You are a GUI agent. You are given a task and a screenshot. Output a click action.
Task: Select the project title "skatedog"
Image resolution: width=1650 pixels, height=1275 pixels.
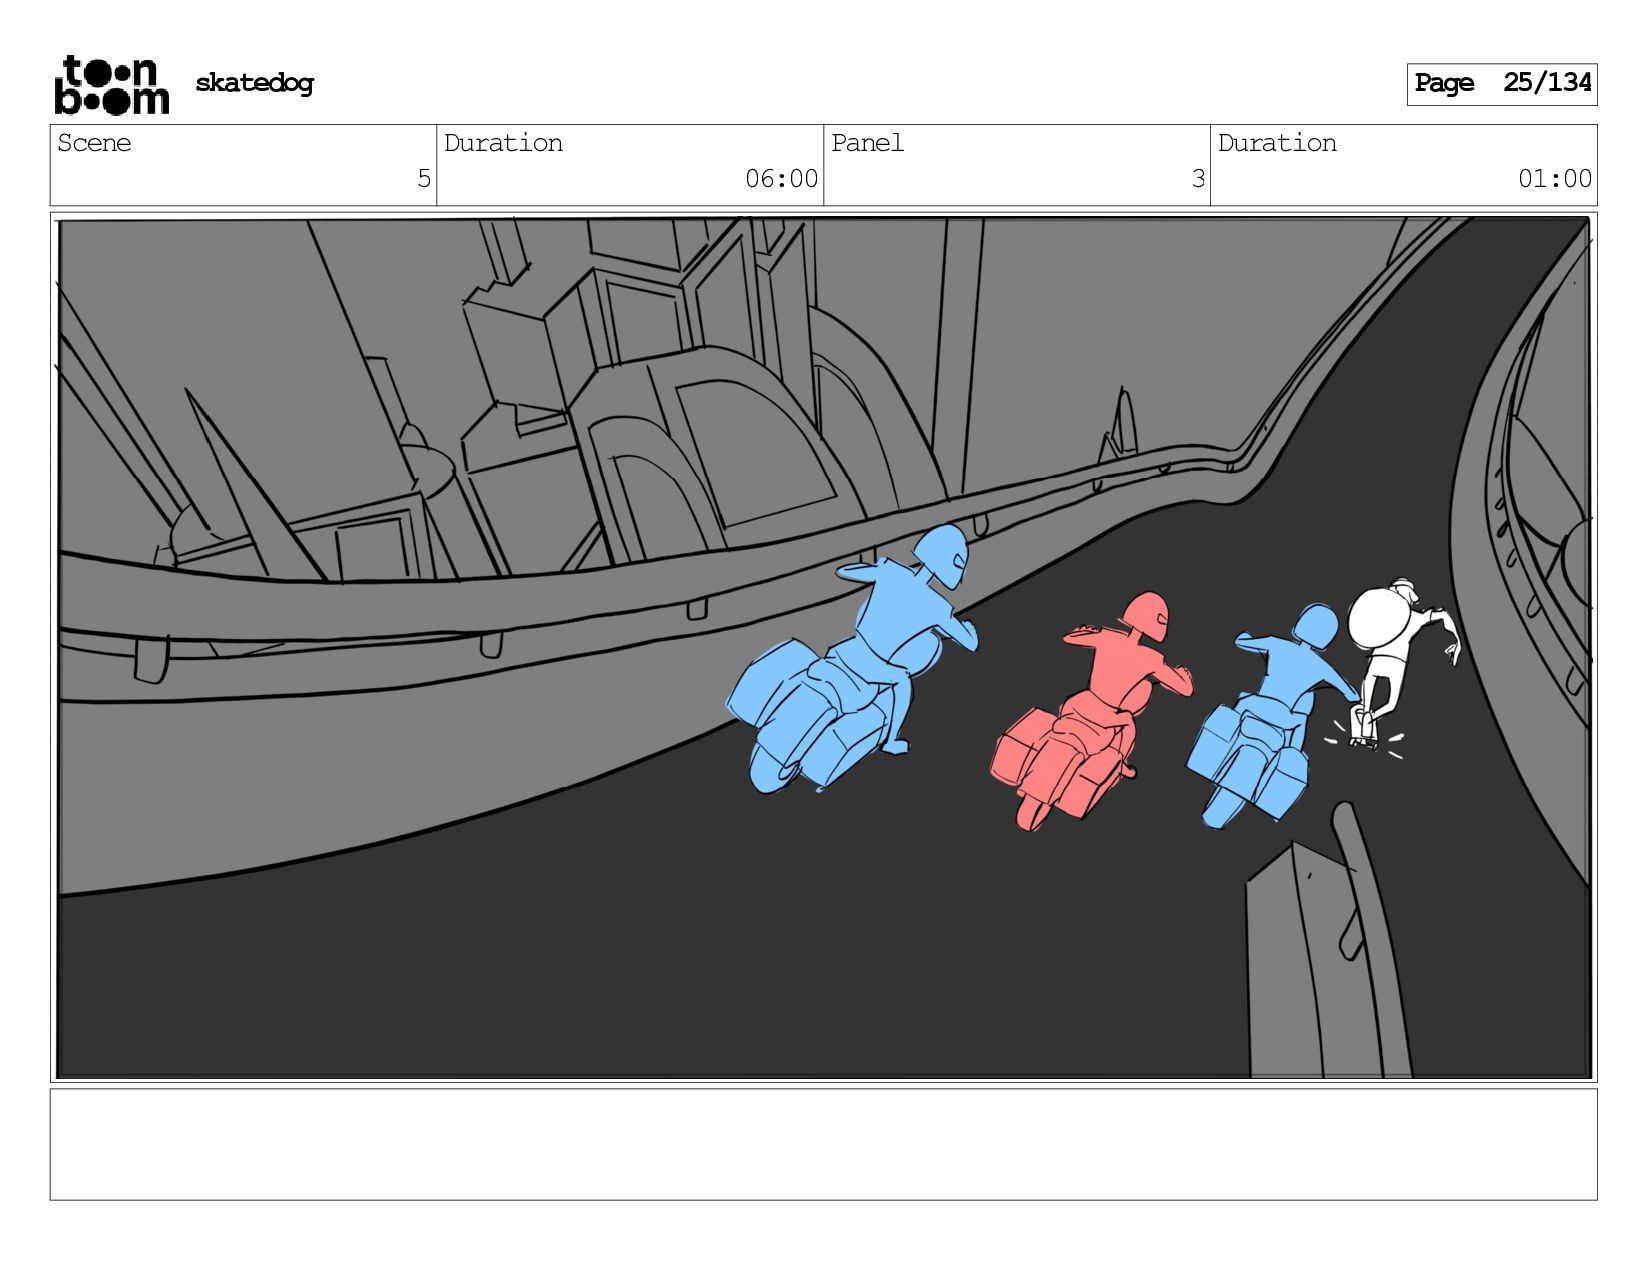pyautogui.click(x=254, y=83)
